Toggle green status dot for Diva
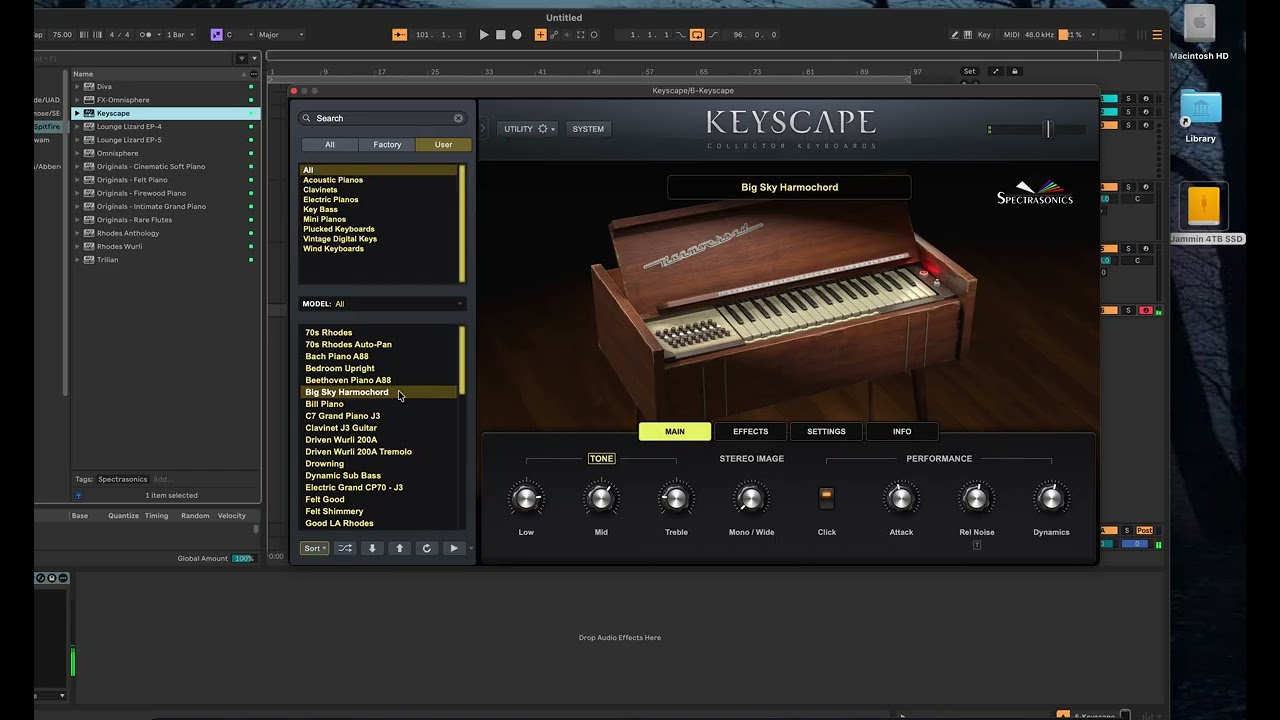This screenshot has width=1280, height=720. point(251,87)
